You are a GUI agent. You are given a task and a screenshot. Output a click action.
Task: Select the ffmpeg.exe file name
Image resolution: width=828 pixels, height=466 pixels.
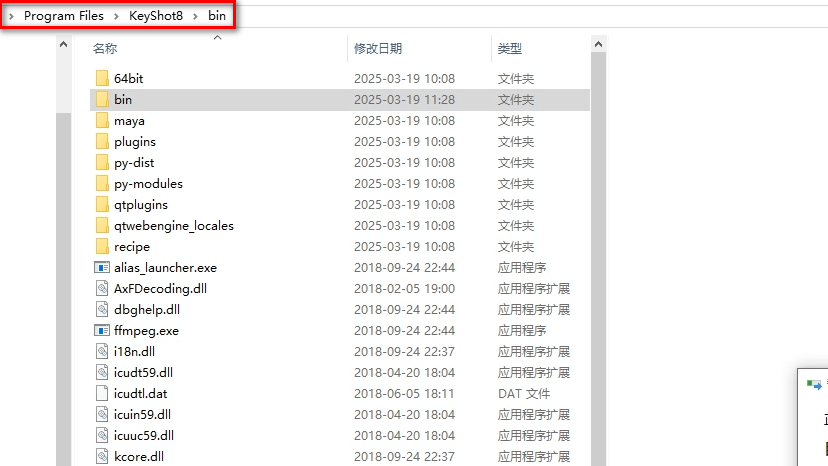(x=146, y=331)
